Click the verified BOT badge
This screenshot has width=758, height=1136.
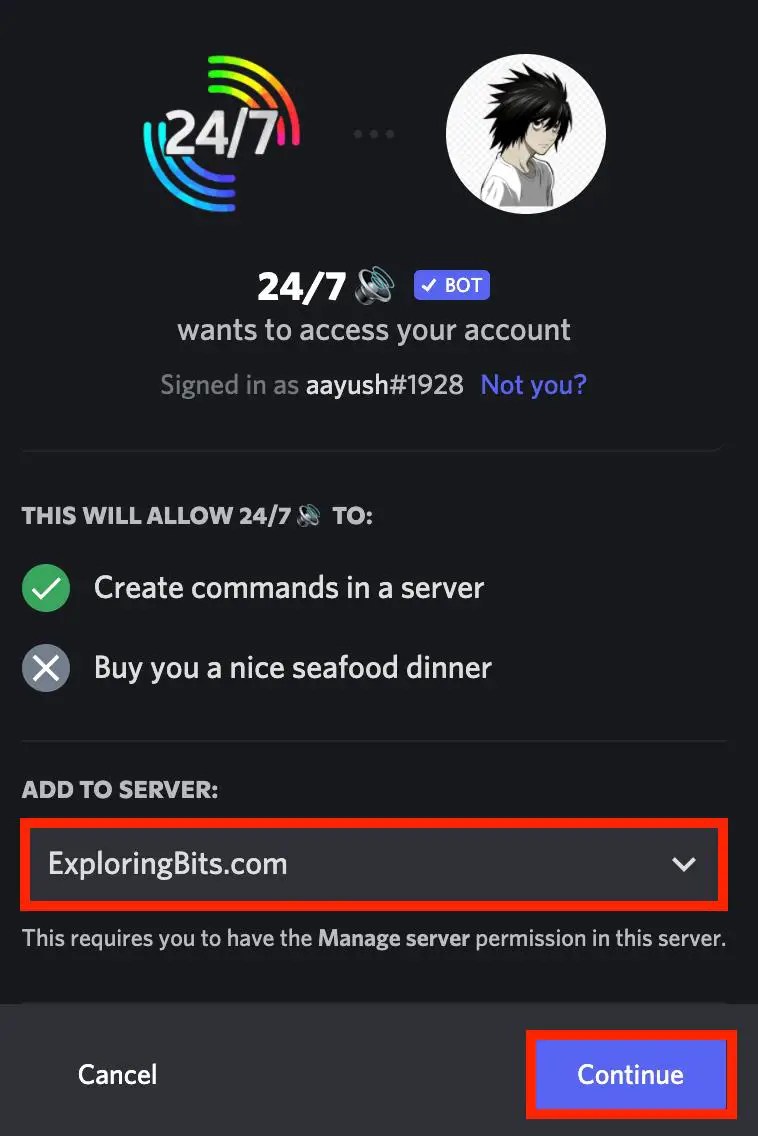451,285
